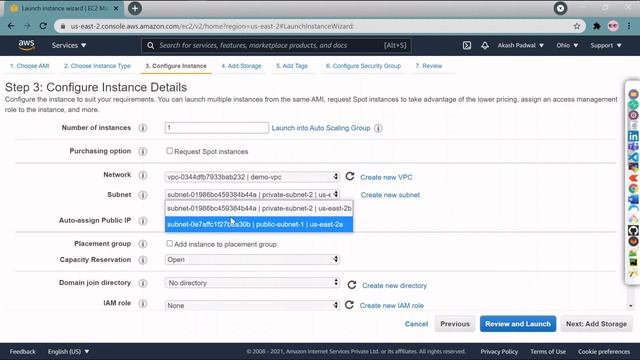Show info for Capacity Reservation
640x360 pixels.
coord(142,260)
